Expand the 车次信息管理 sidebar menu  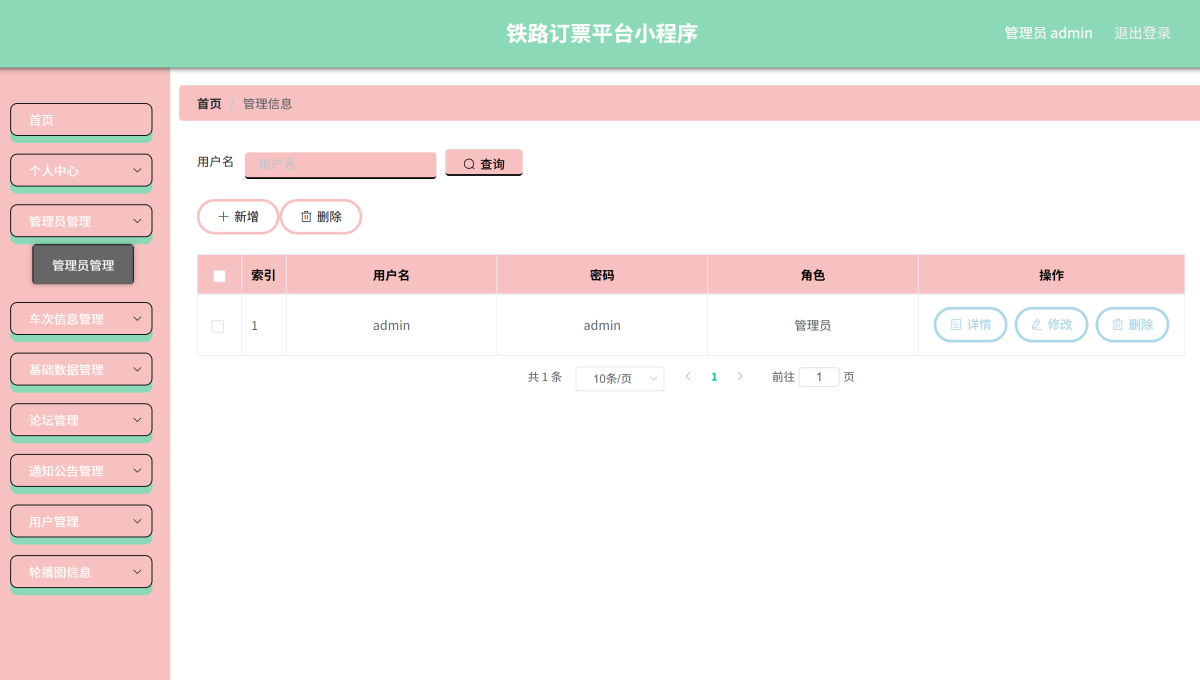[x=81, y=319]
